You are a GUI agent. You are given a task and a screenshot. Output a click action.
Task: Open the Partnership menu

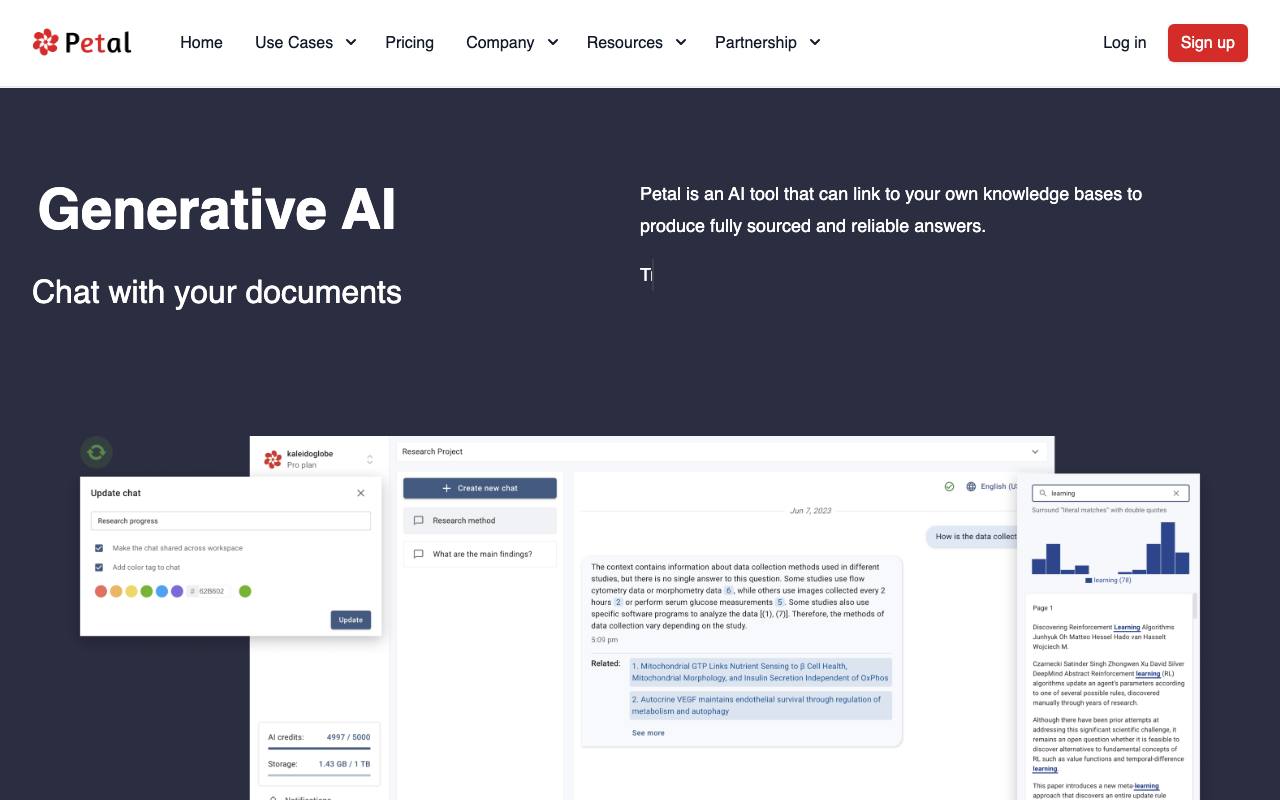(756, 42)
